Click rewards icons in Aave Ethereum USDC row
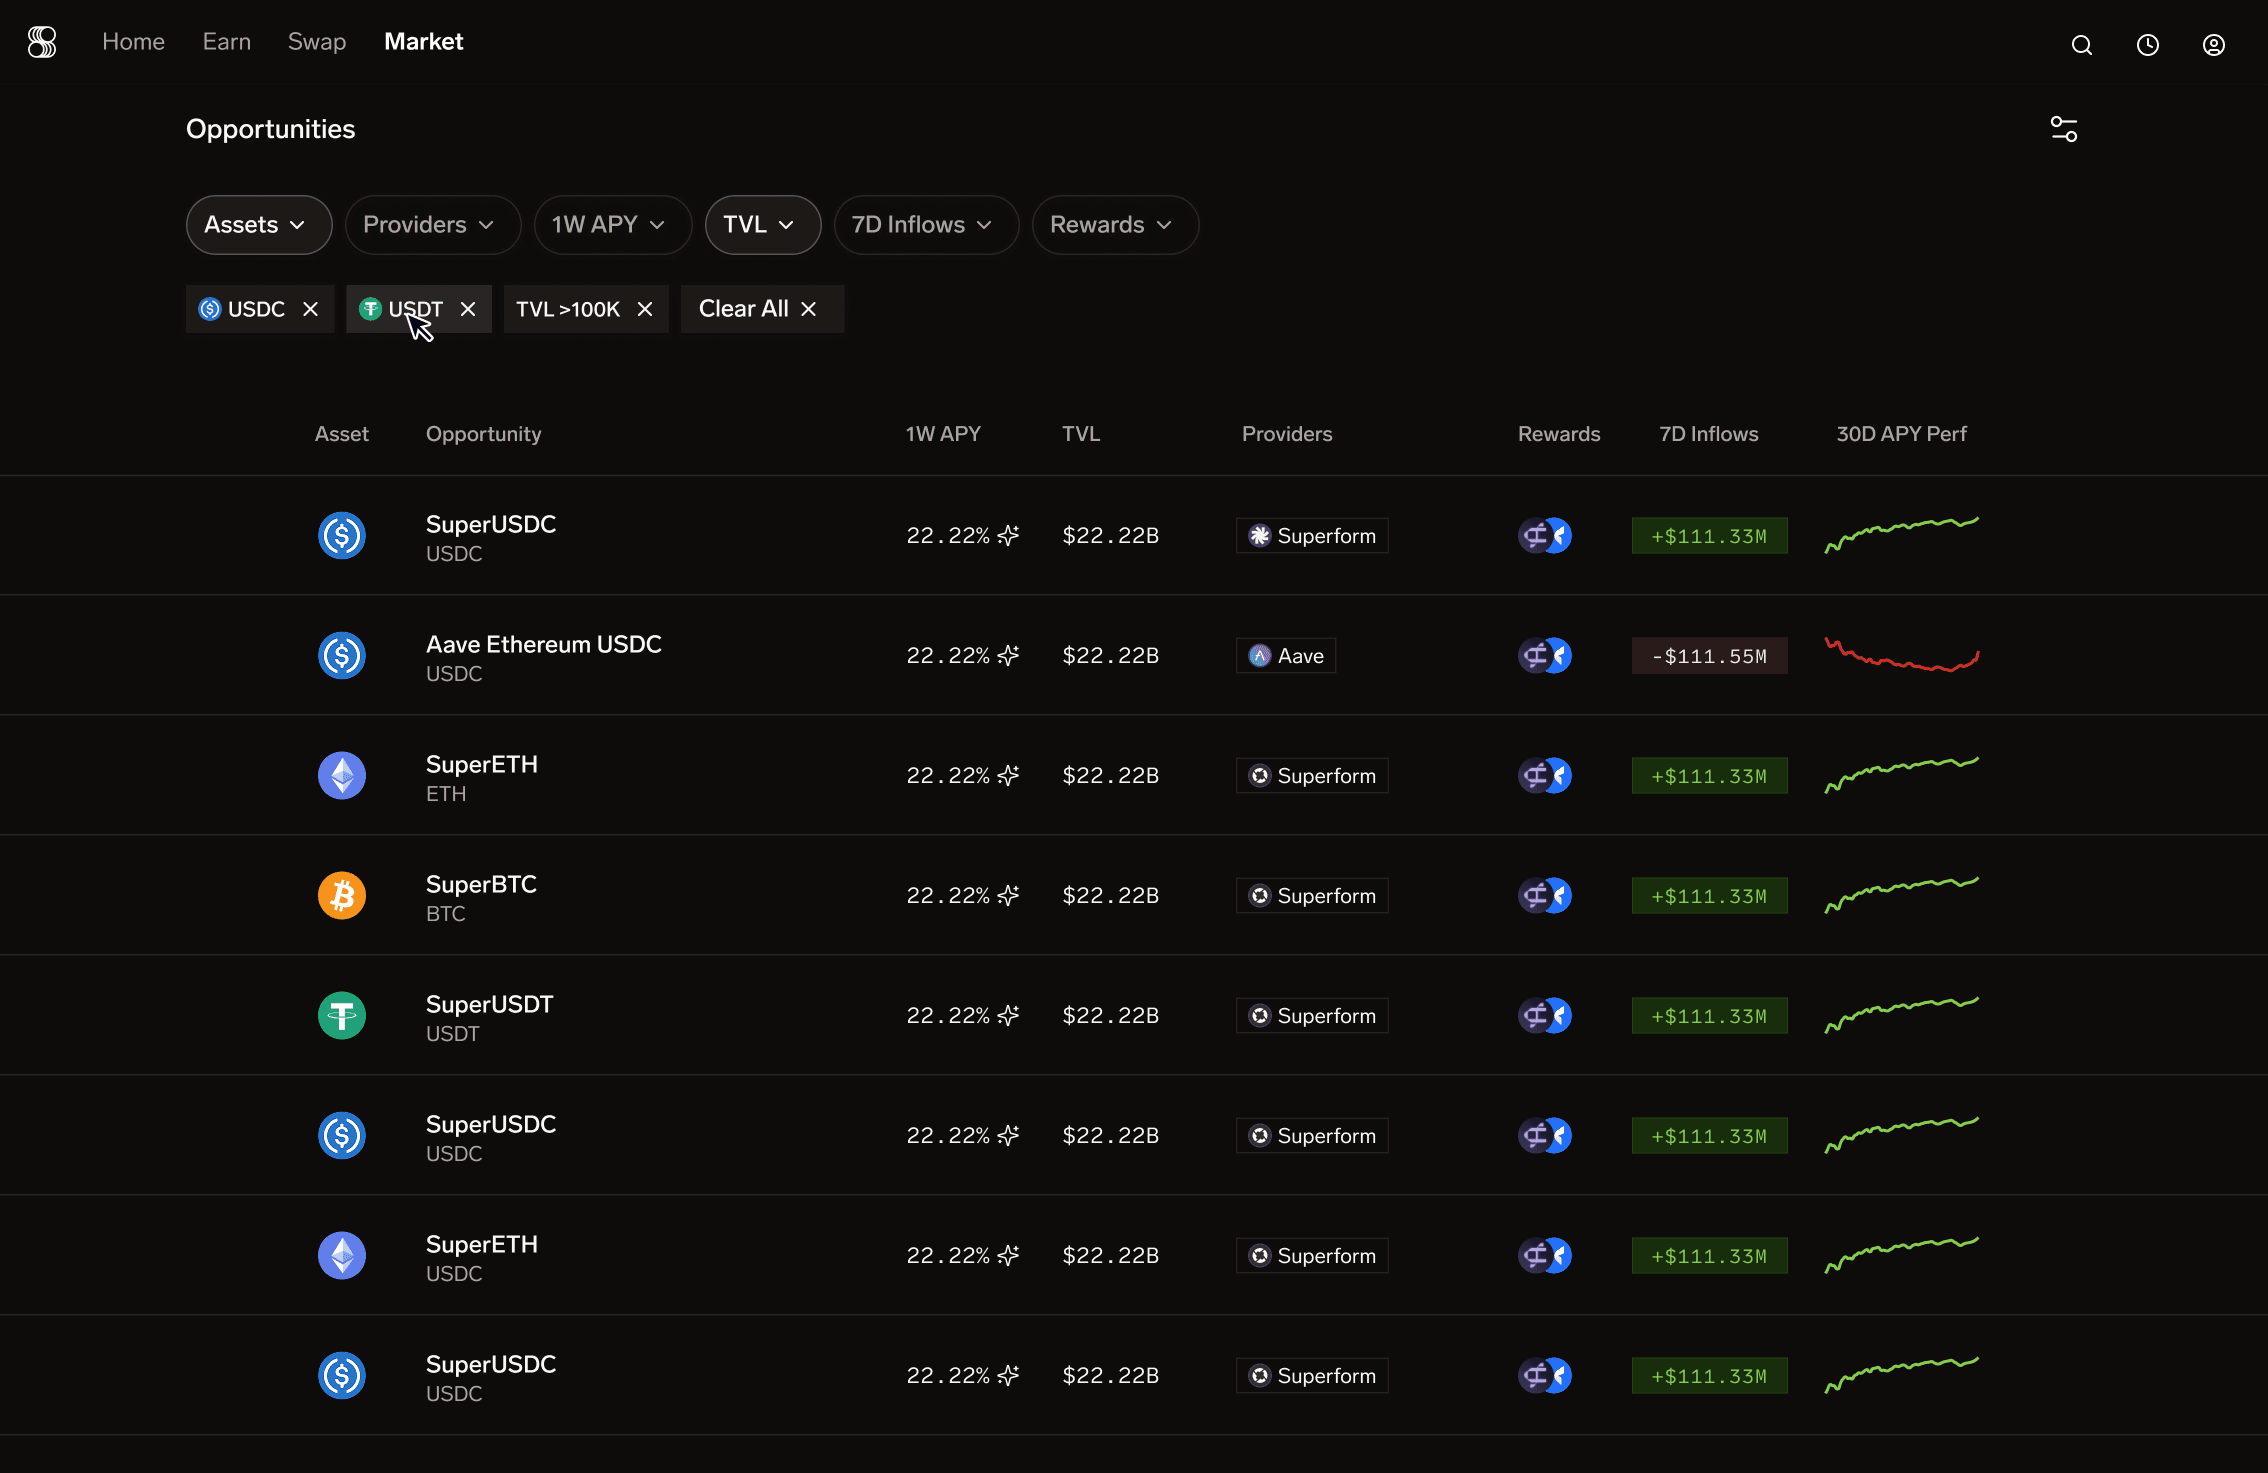Image resolution: width=2268 pixels, height=1473 pixels. tap(1544, 656)
